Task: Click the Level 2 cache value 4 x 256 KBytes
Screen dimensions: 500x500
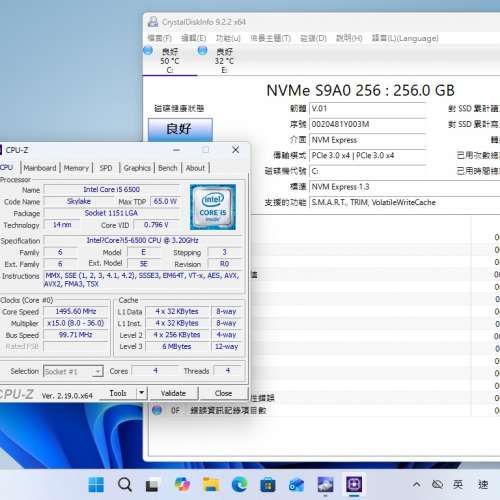Action: [x=177, y=335]
